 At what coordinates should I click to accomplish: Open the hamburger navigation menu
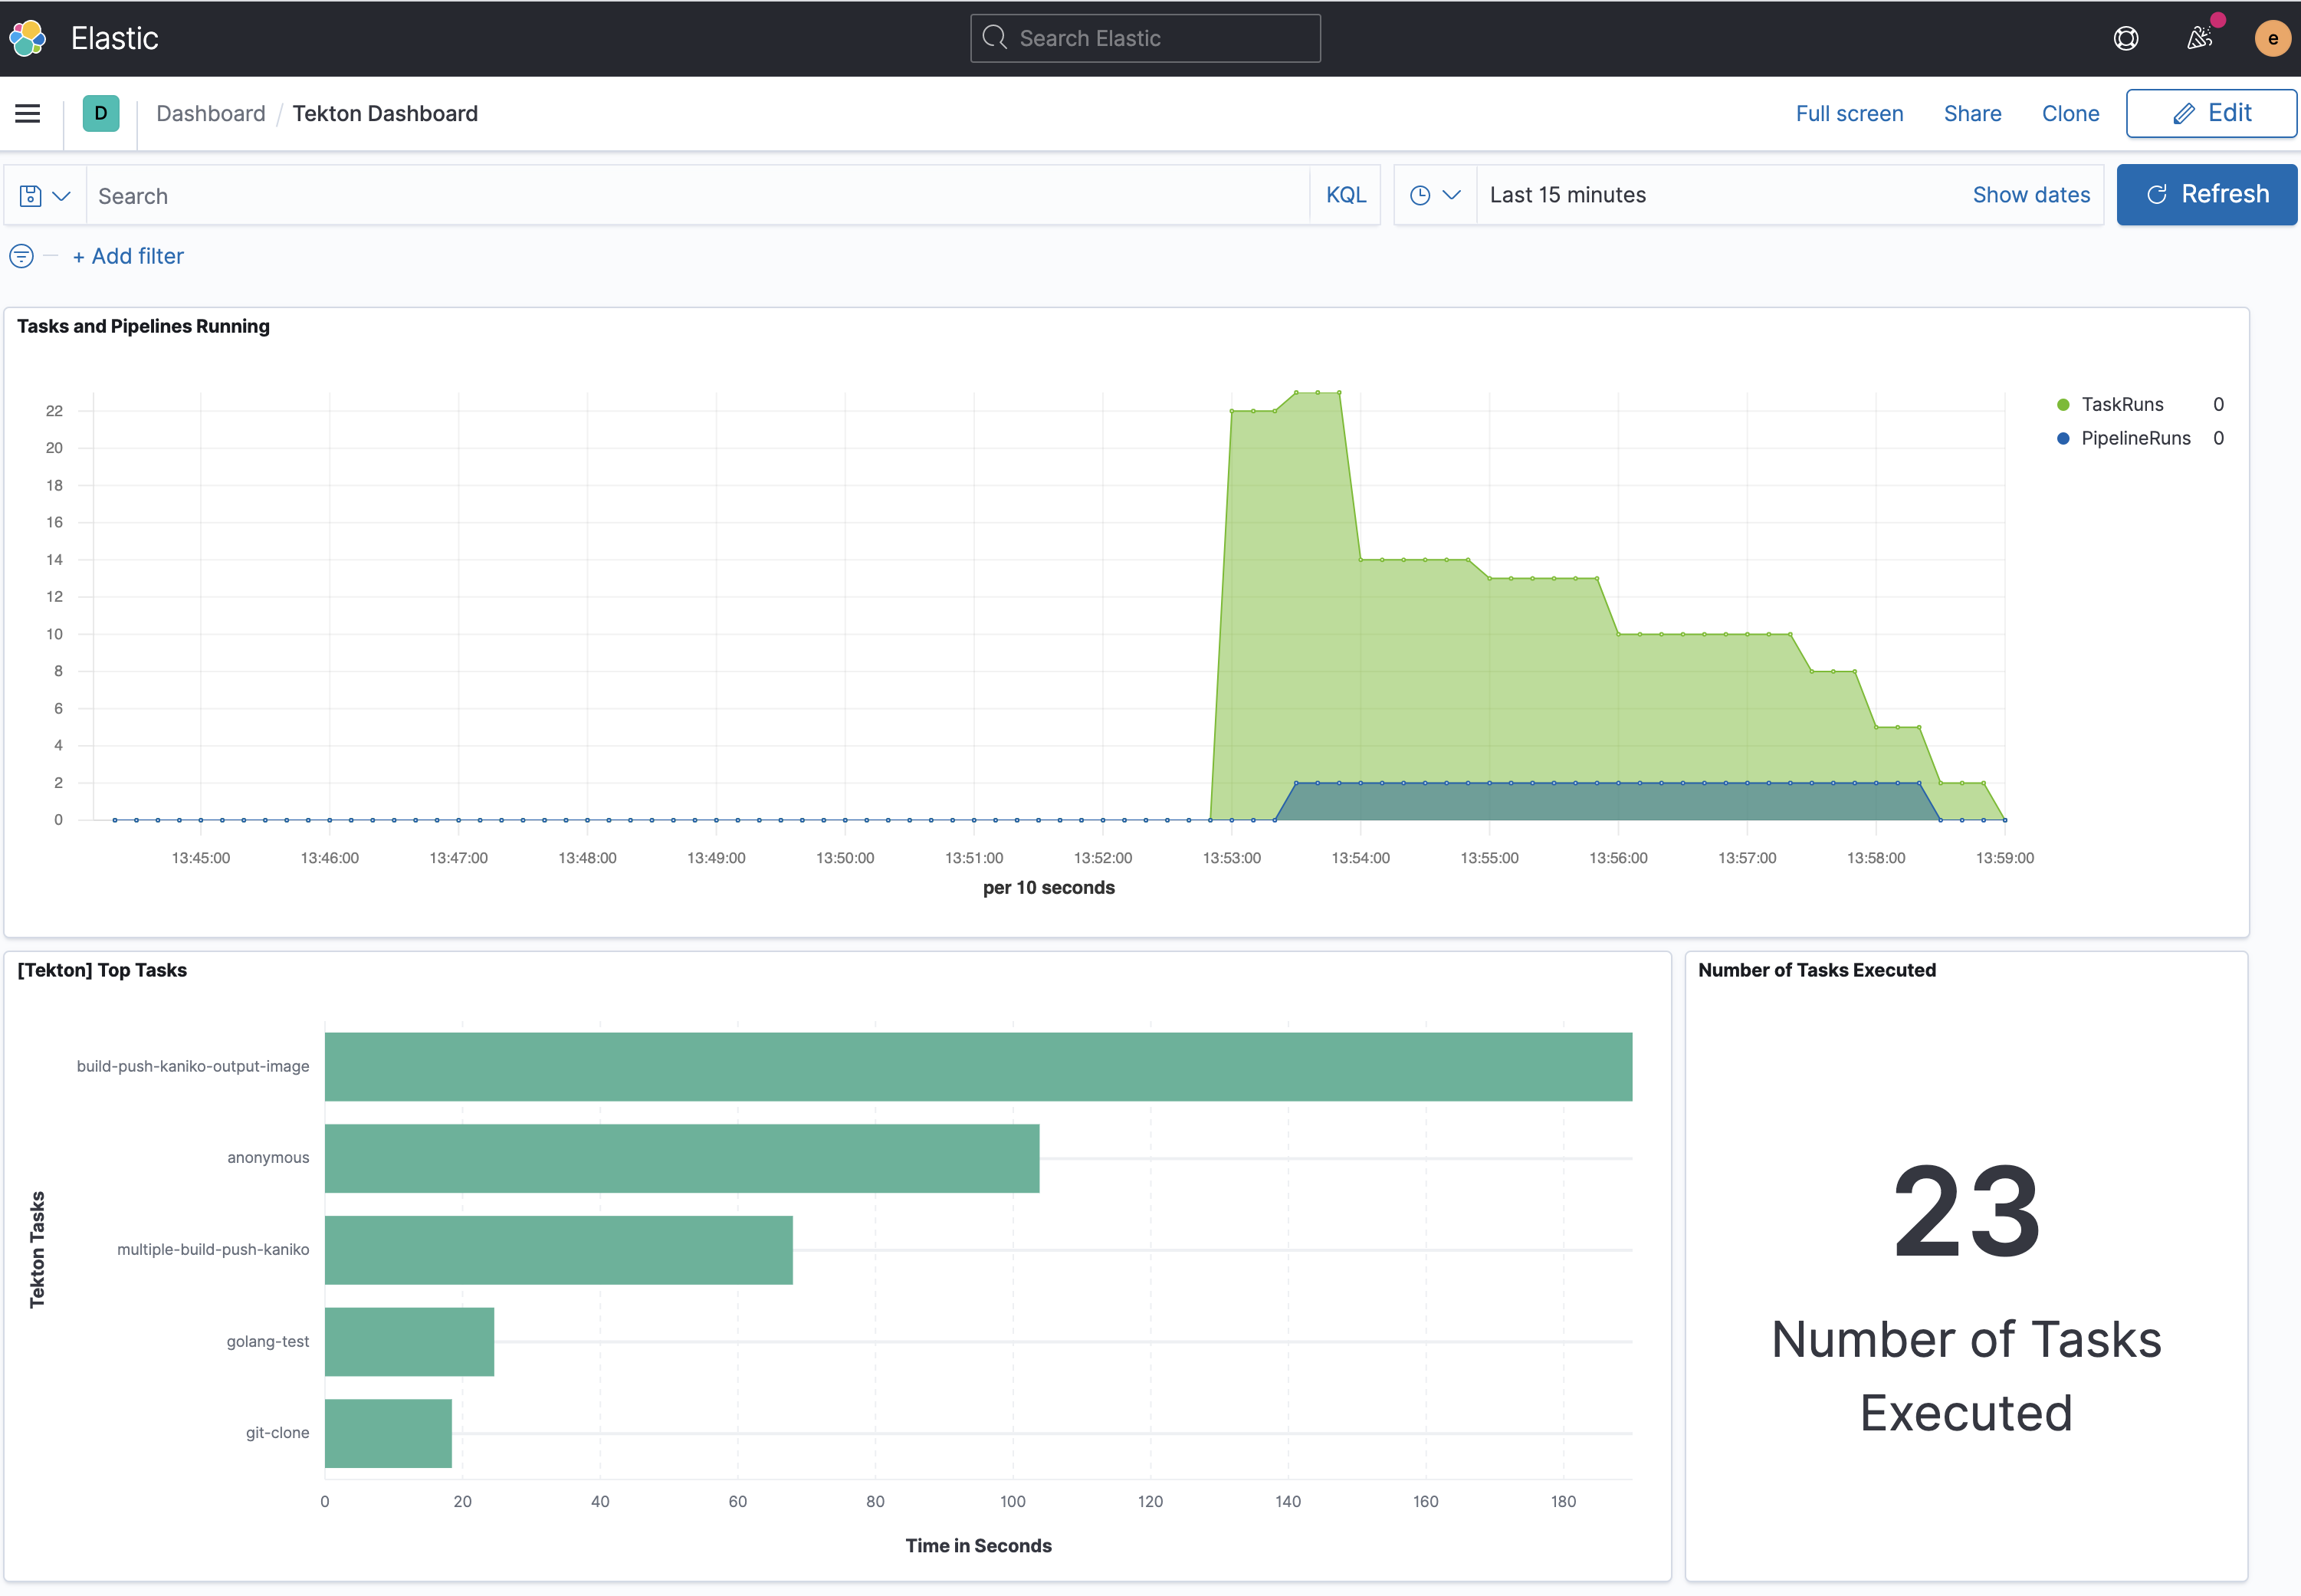coord(28,113)
